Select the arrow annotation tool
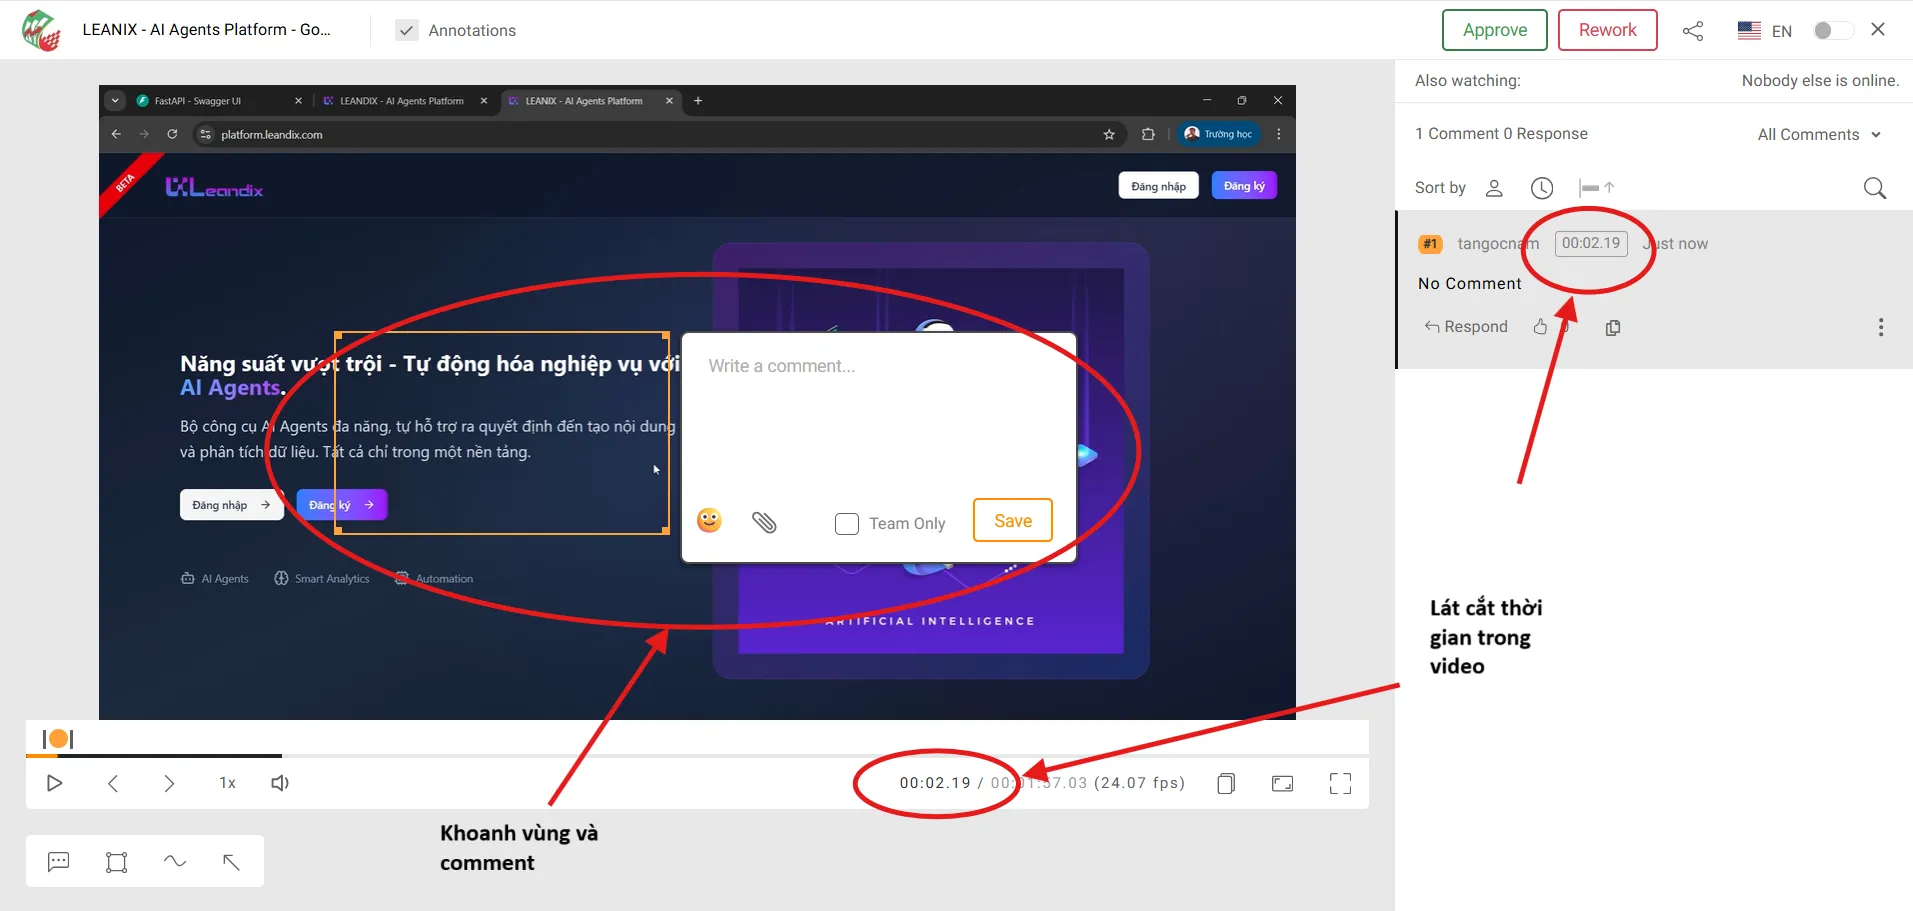The width and height of the screenshot is (1913, 911). click(232, 861)
